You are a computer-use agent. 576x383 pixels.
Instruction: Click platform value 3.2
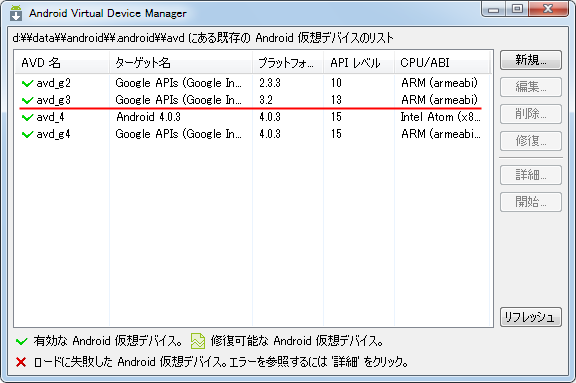[x=266, y=100]
